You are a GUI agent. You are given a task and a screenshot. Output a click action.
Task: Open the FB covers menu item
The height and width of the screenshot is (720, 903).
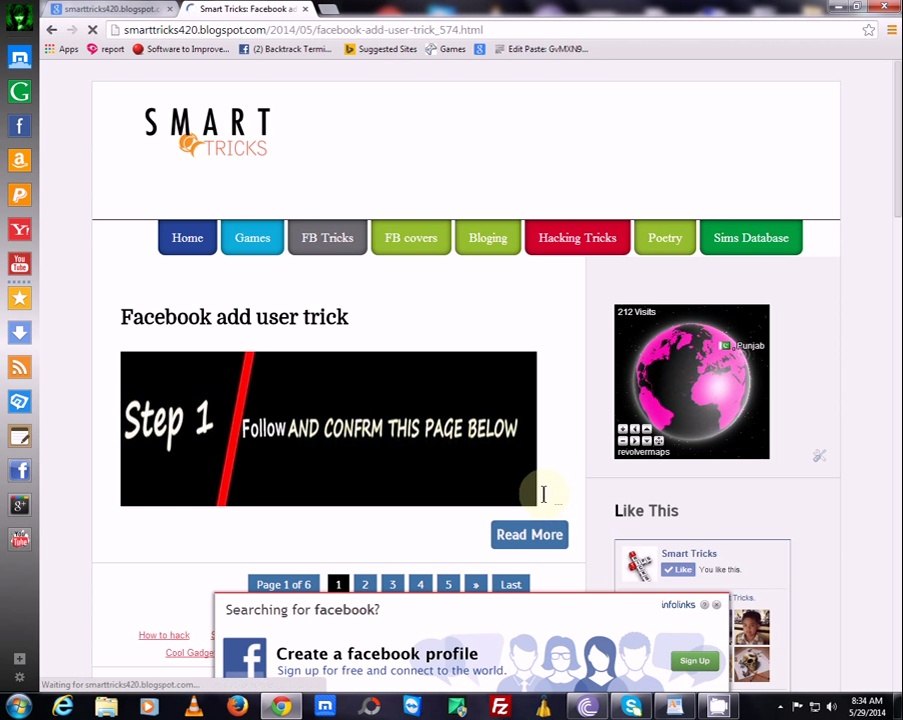[x=411, y=237]
